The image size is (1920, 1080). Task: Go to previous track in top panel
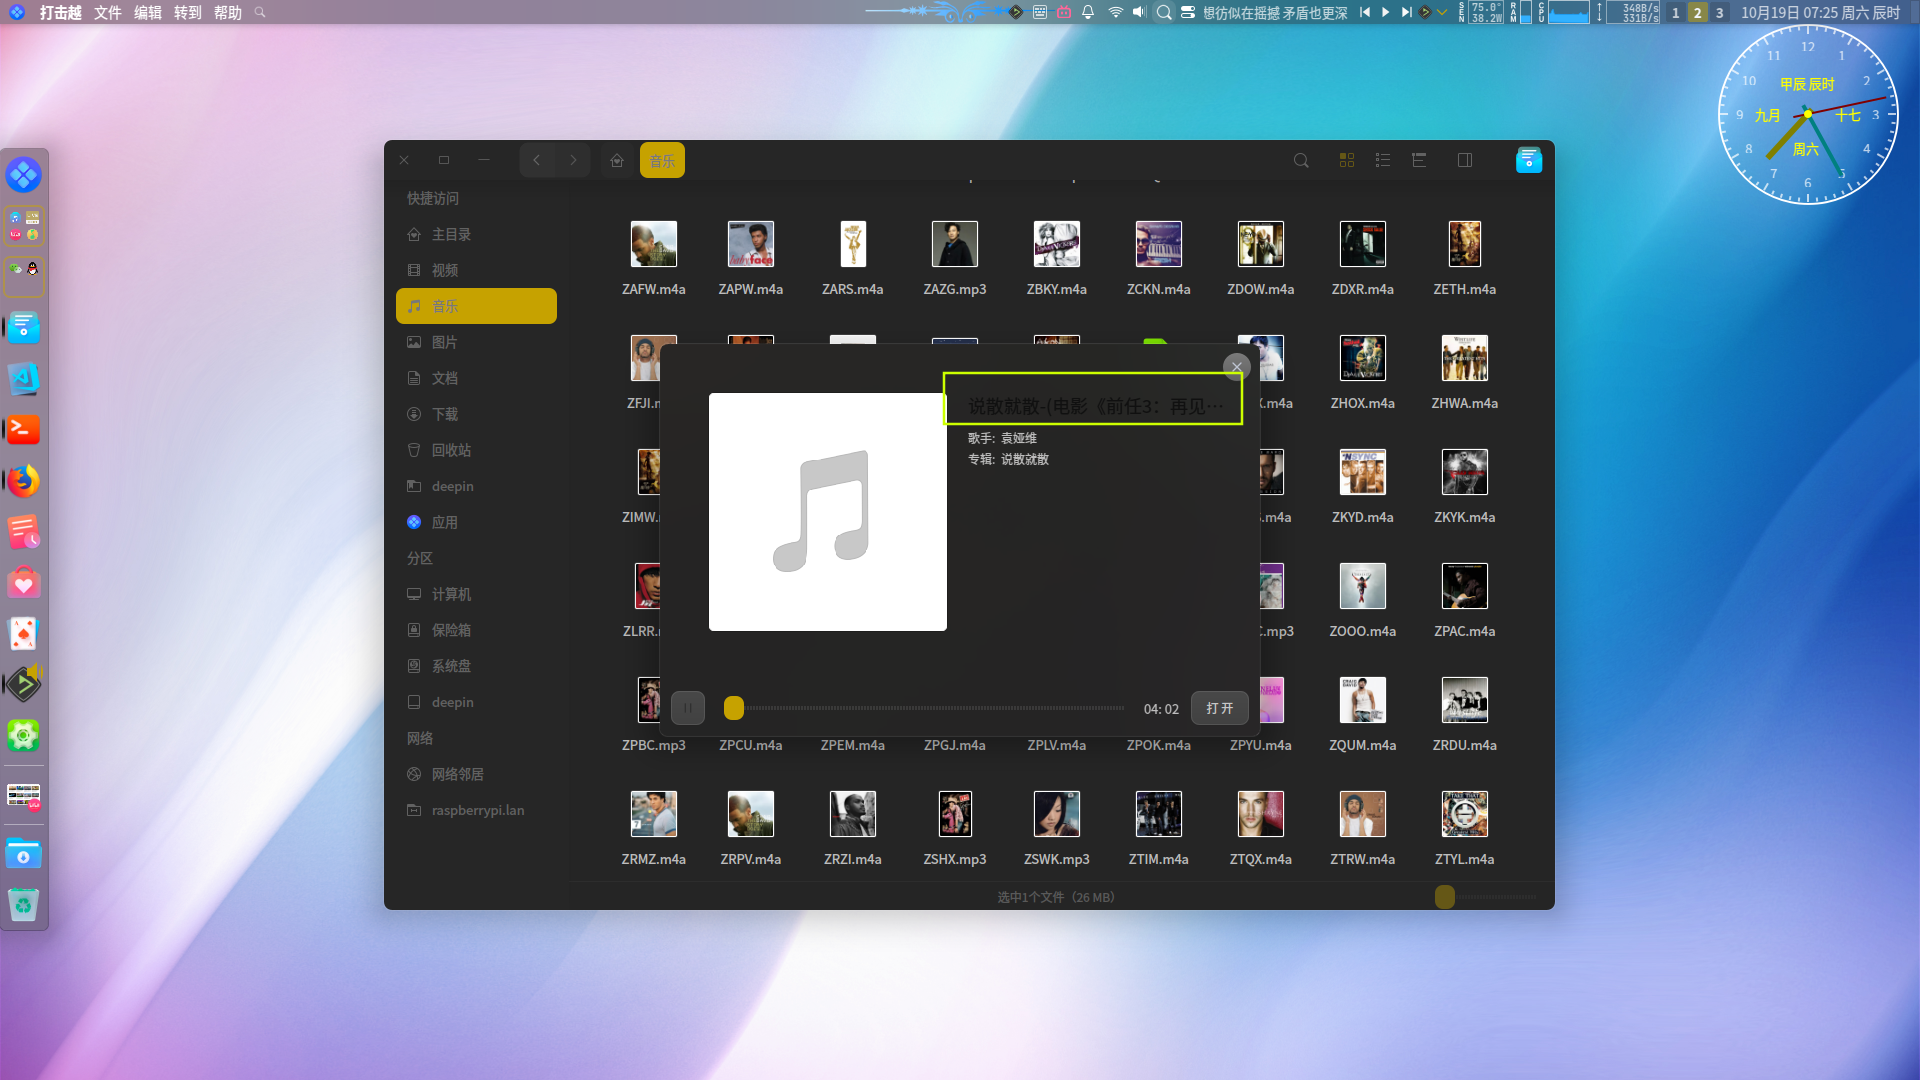click(x=1365, y=12)
